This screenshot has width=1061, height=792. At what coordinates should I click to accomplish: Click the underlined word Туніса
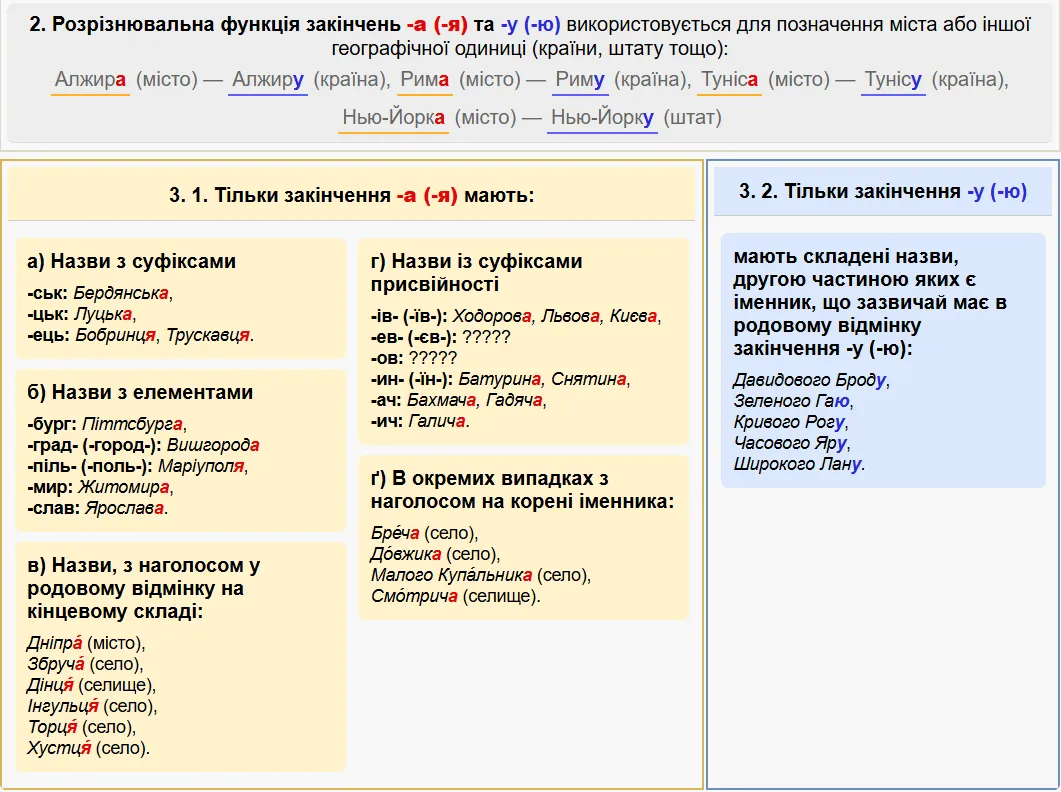point(729,80)
